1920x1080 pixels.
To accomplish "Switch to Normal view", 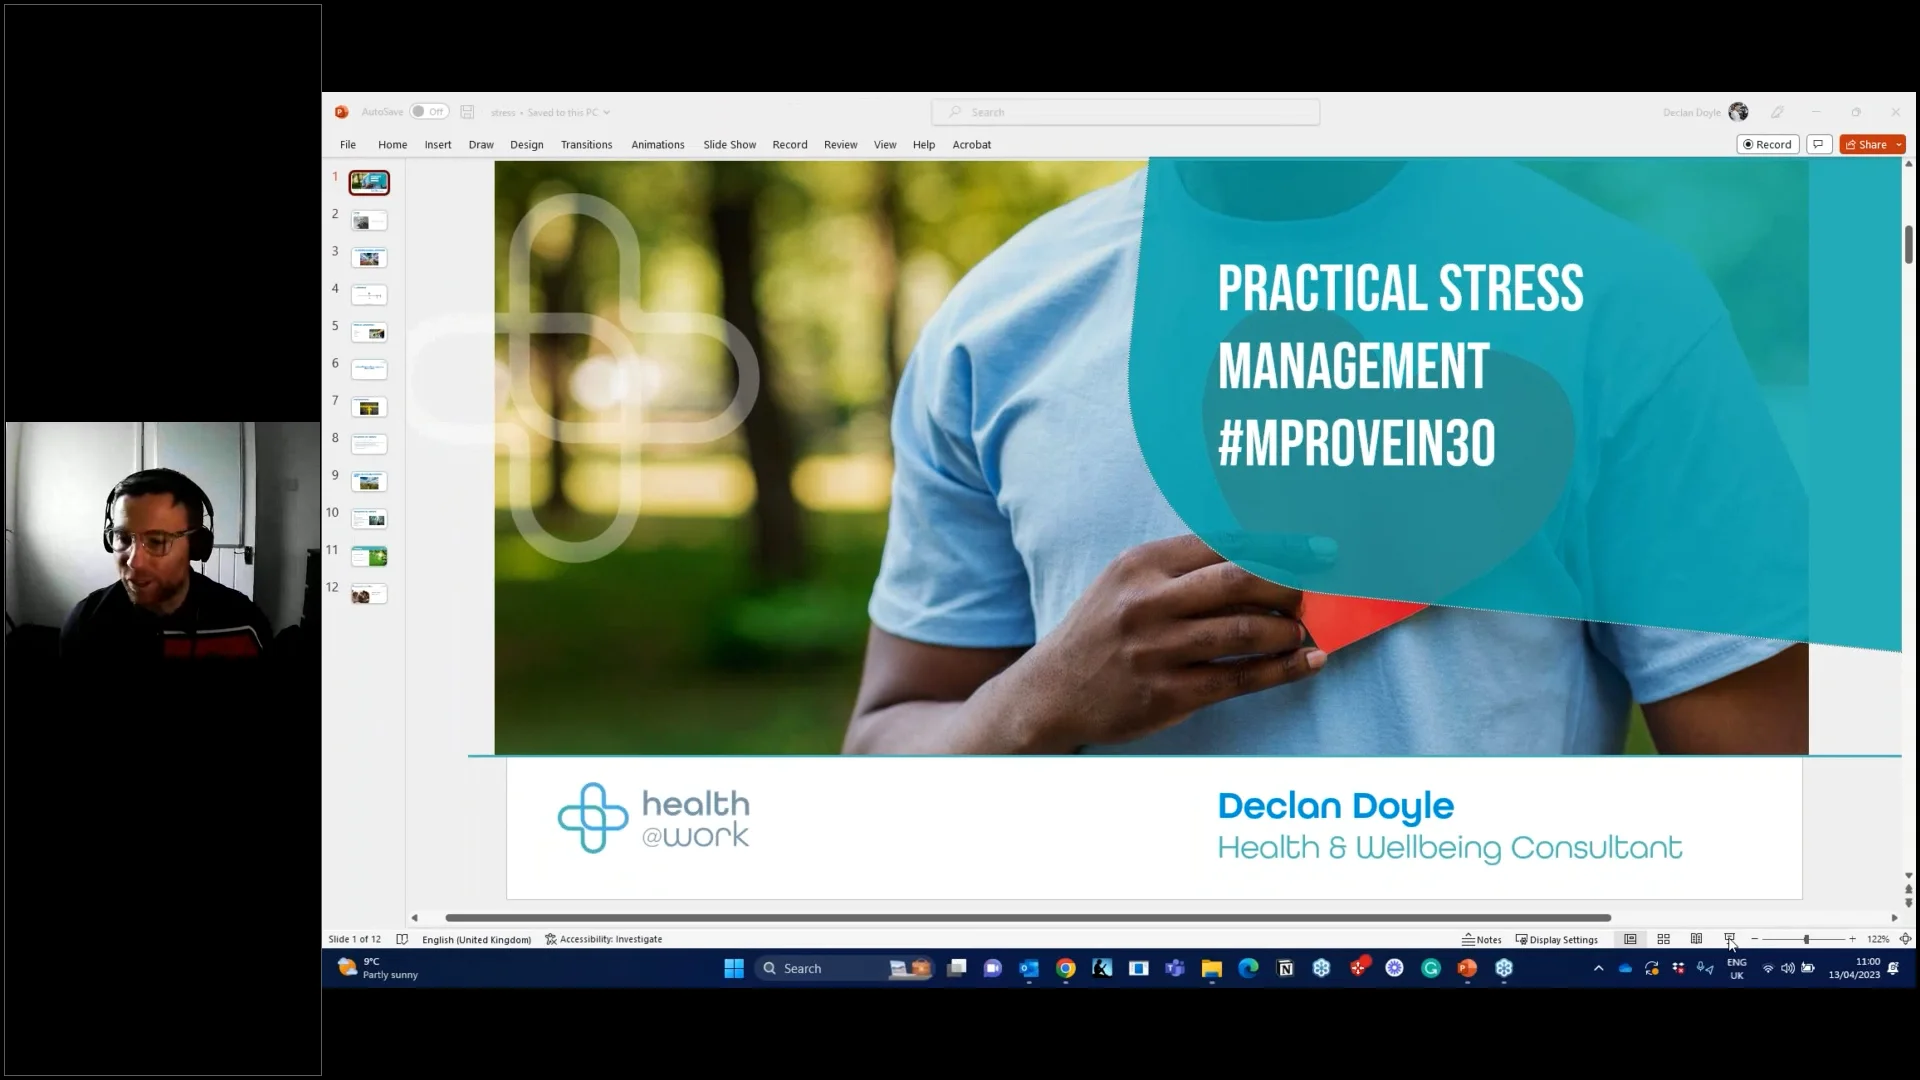I will (x=1630, y=939).
